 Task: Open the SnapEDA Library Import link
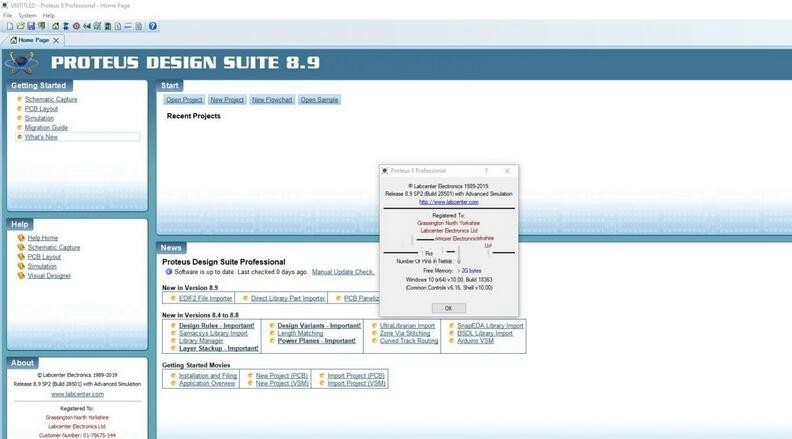point(490,326)
